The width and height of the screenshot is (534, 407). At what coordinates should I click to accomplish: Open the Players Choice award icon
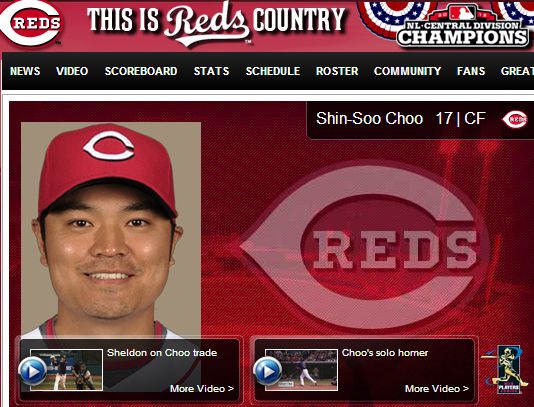coord(505,370)
